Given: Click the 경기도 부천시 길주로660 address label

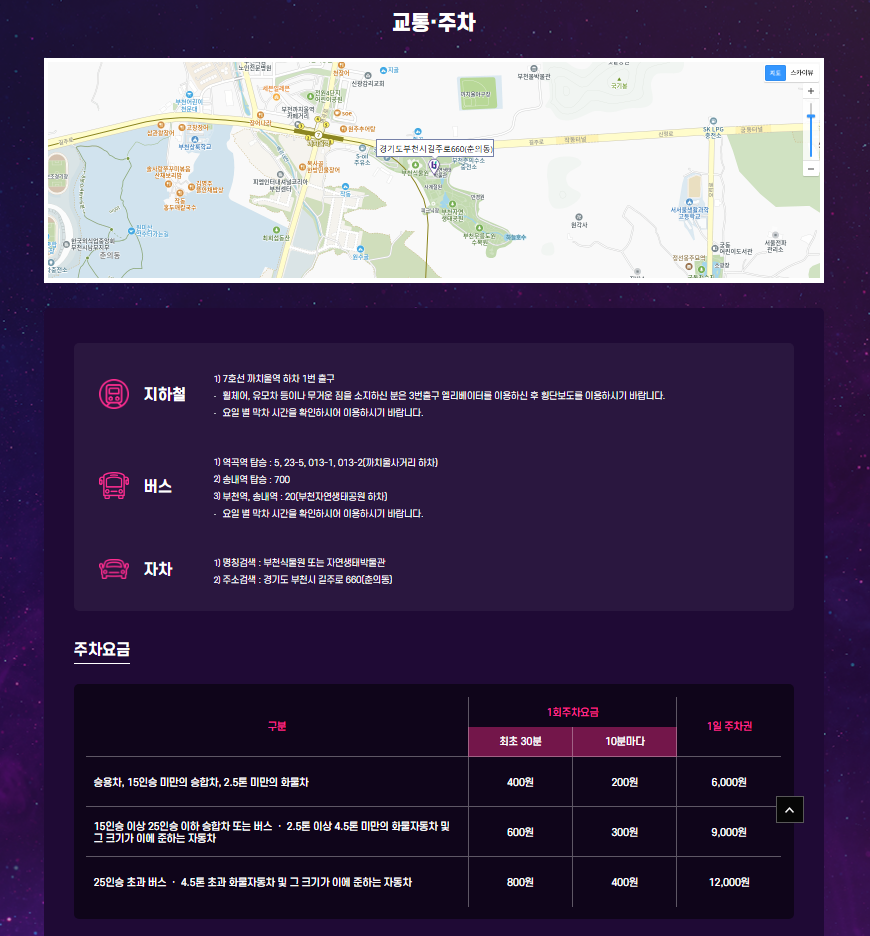Looking at the screenshot, I should click(x=435, y=148).
